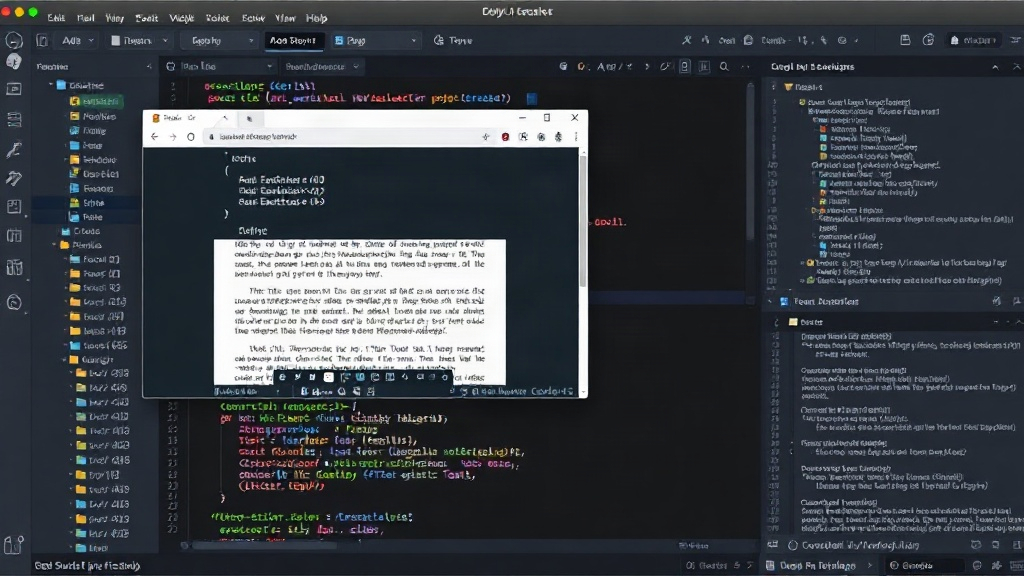Collapse the right panel using its header up chevron

coord(995,67)
